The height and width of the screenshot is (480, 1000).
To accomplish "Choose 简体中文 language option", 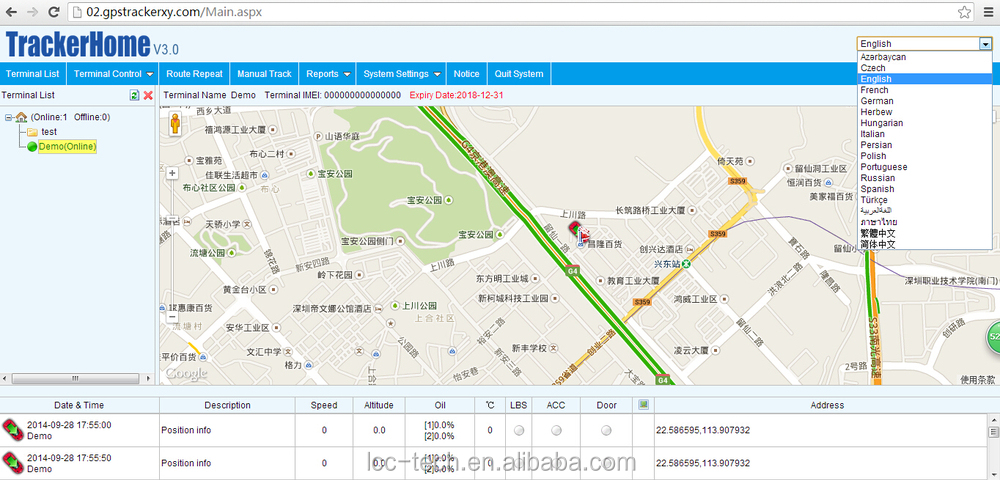I will [x=924, y=244].
